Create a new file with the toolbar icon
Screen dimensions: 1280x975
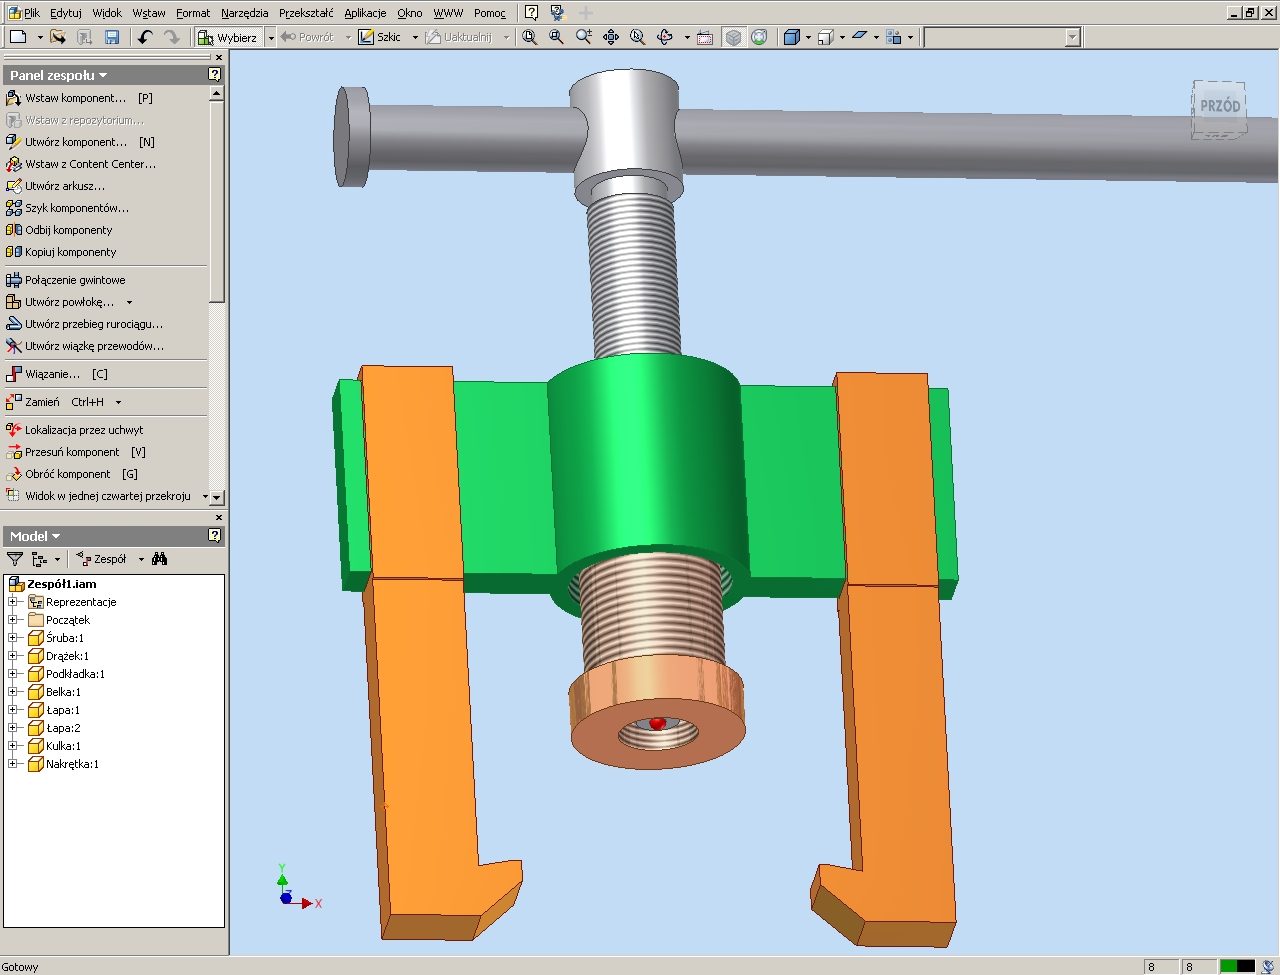18,37
